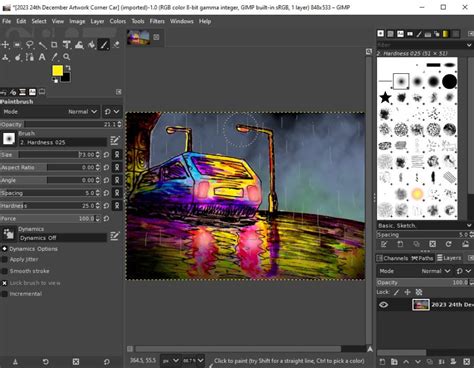Open the Colors menu
Screen dimensions: 474x368
(x=118, y=21)
